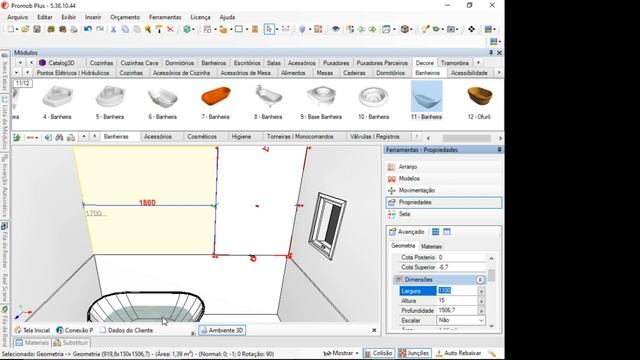This screenshot has width=640, height=360.
Task: Toggle the Colisão option in status bar
Action: (x=379, y=353)
